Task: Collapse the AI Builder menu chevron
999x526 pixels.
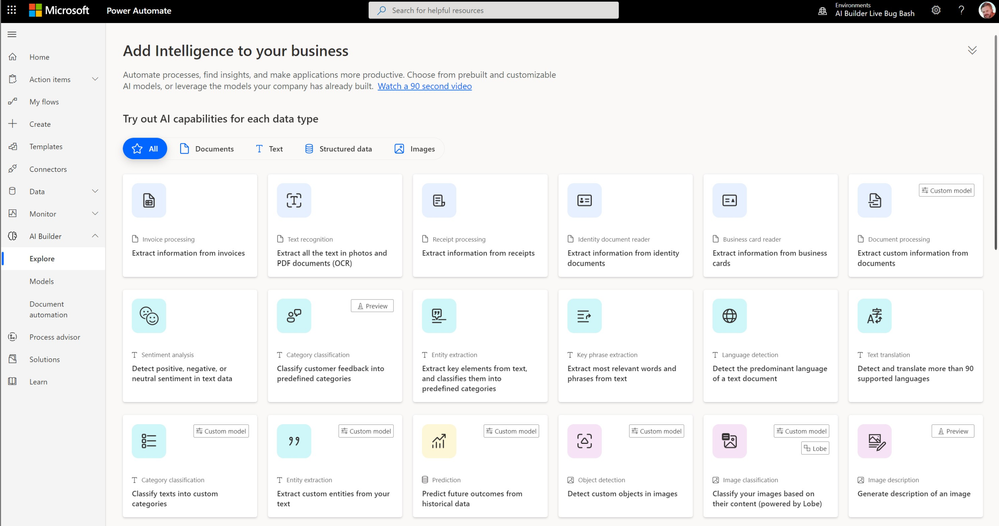Action: [x=95, y=236]
